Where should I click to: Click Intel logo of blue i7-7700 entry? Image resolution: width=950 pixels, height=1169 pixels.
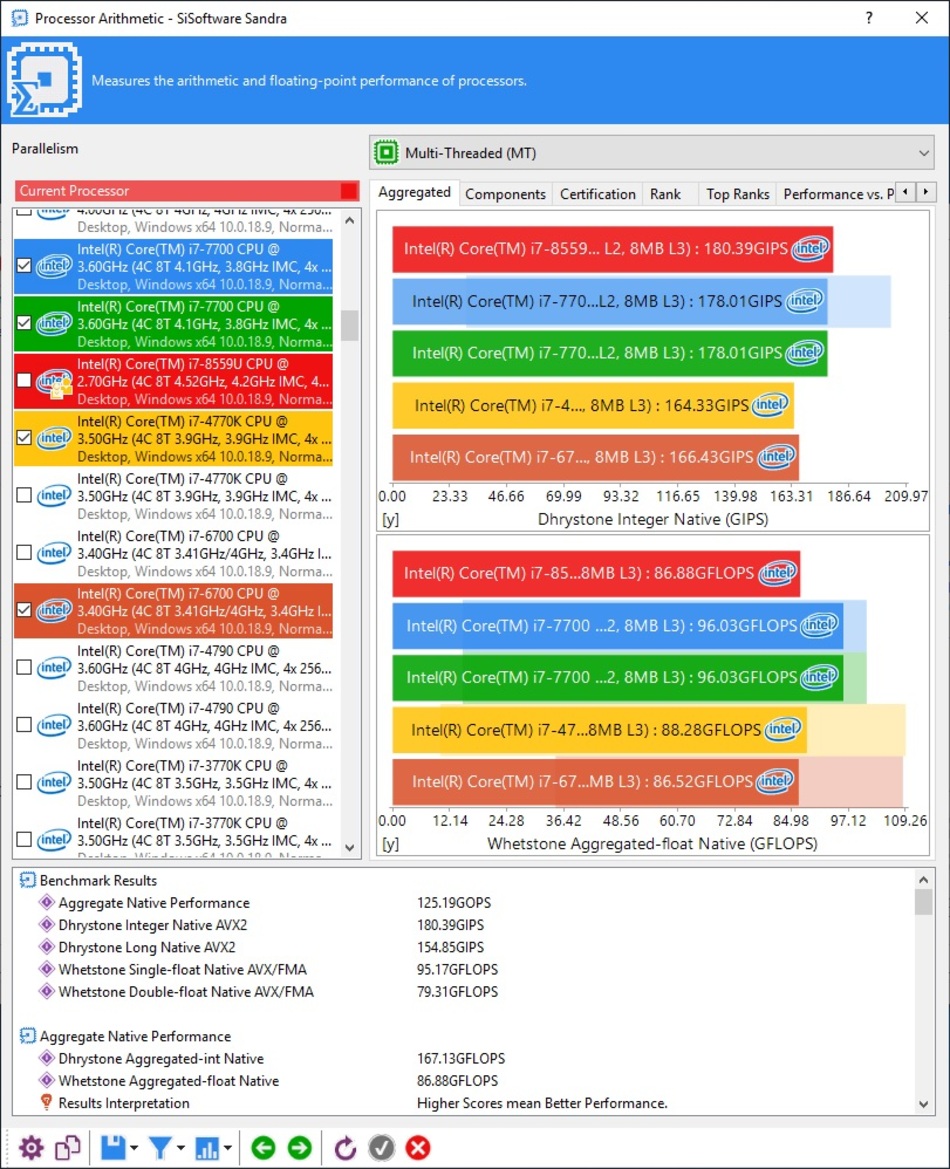click(54, 265)
